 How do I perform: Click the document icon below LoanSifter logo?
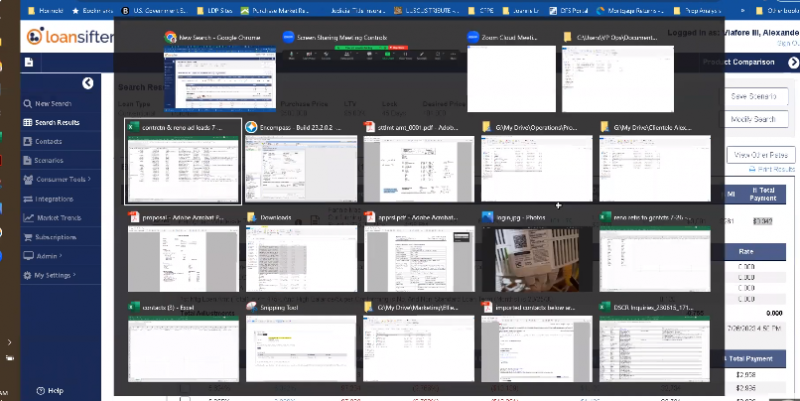point(29,62)
